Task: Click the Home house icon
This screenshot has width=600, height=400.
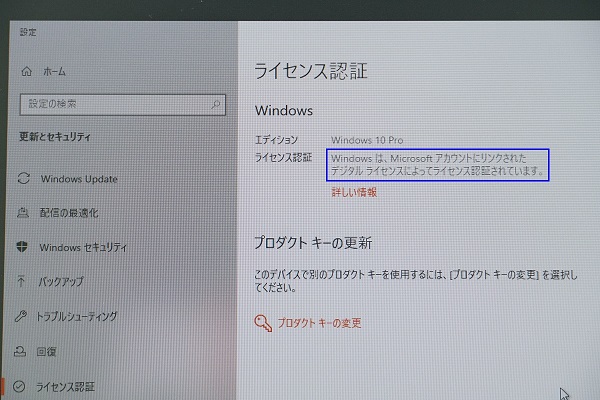Action: click(26, 71)
